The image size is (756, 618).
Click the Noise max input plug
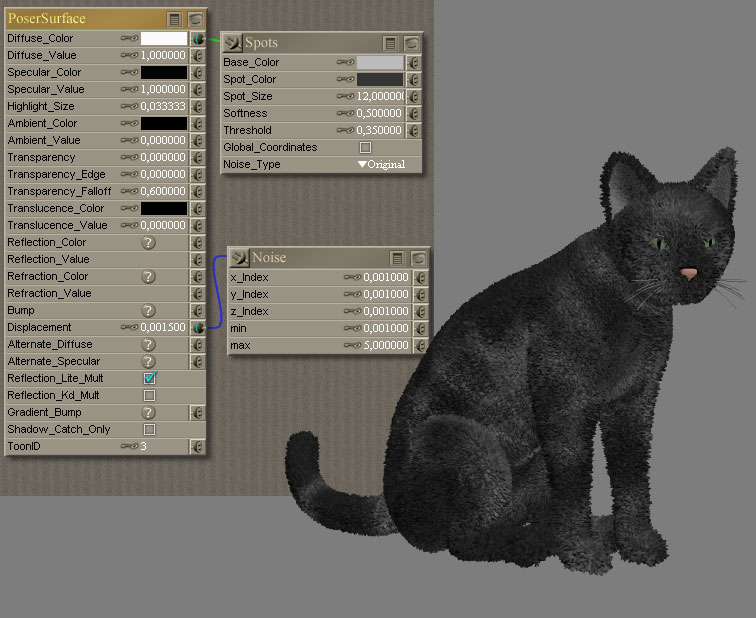[420, 346]
